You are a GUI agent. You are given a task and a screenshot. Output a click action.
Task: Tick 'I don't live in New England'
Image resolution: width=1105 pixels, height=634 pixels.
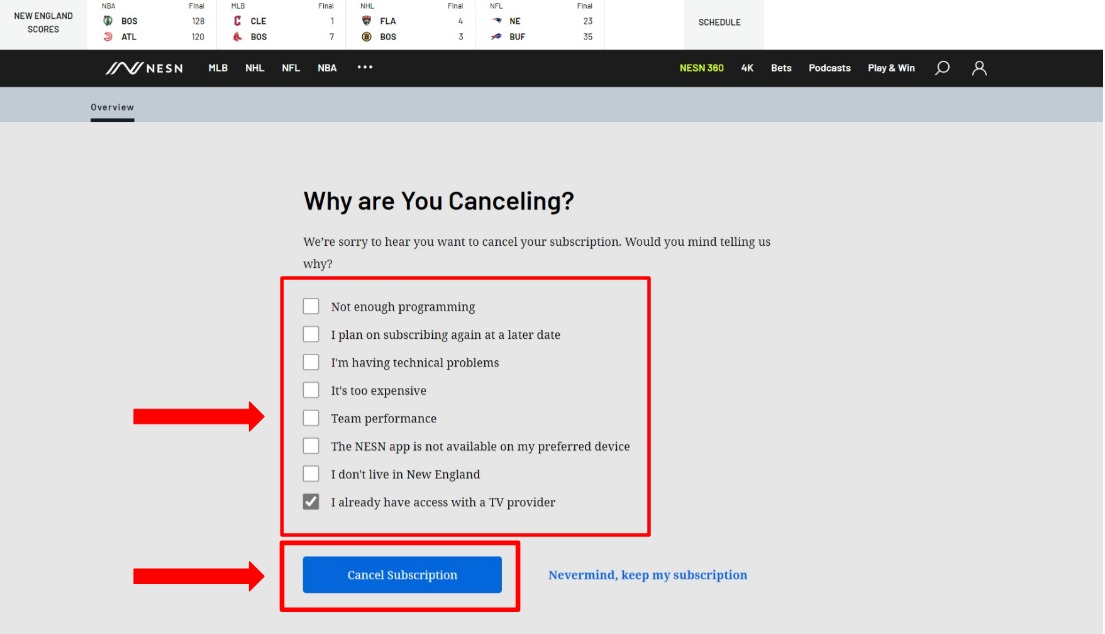(311, 473)
